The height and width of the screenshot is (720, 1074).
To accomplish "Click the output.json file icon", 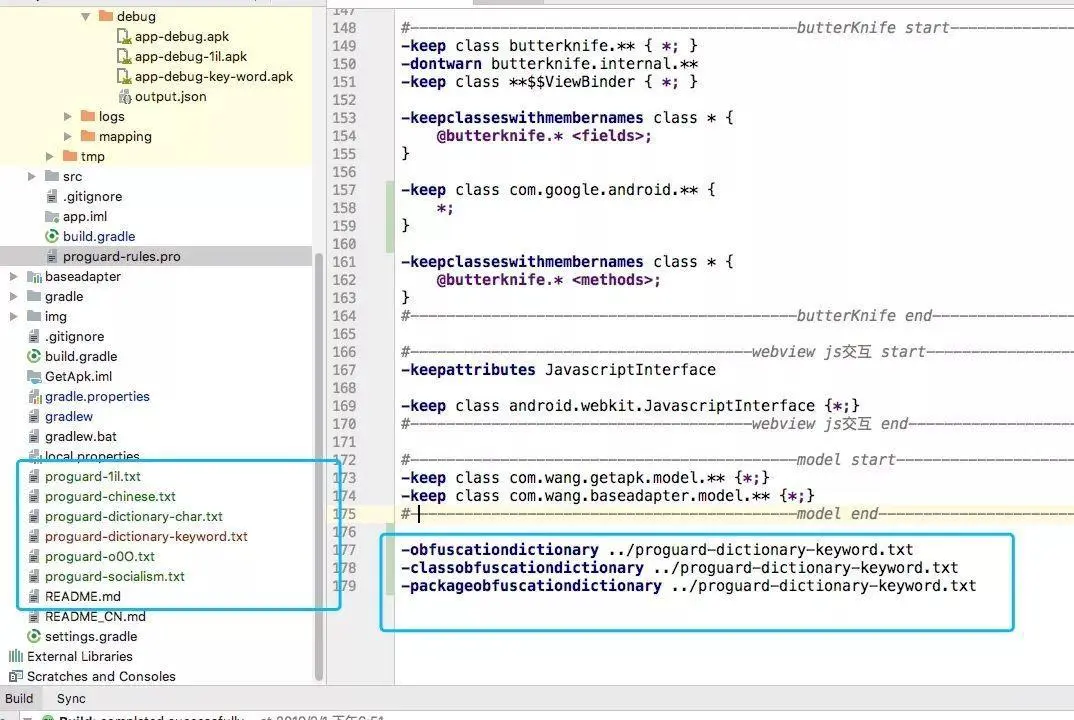I will [125, 97].
